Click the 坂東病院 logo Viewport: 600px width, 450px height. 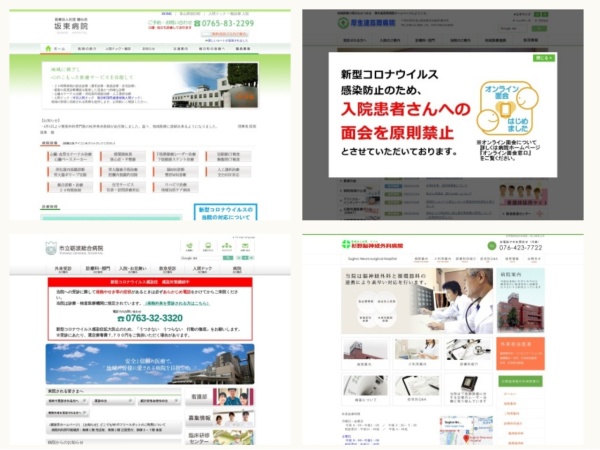[x=71, y=25]
